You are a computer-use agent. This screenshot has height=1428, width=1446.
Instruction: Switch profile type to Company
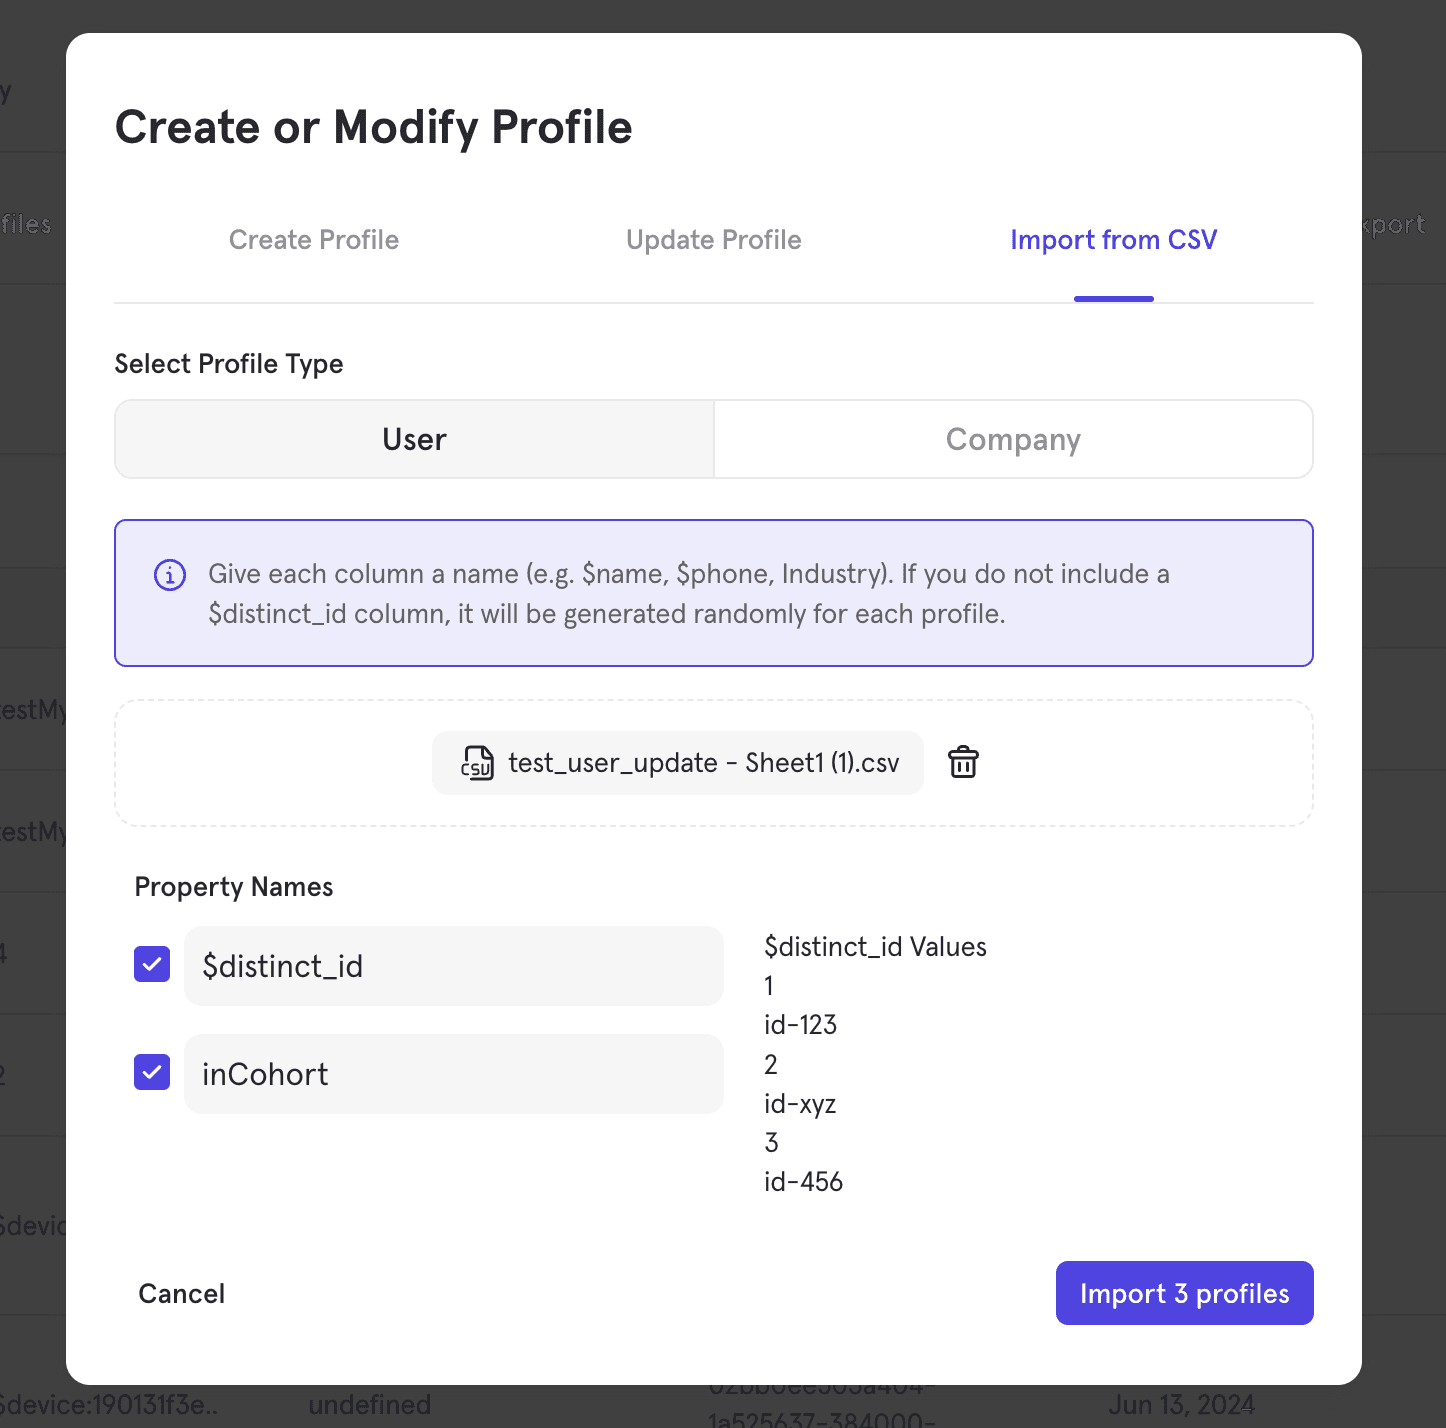click(x=1012, y=440)
